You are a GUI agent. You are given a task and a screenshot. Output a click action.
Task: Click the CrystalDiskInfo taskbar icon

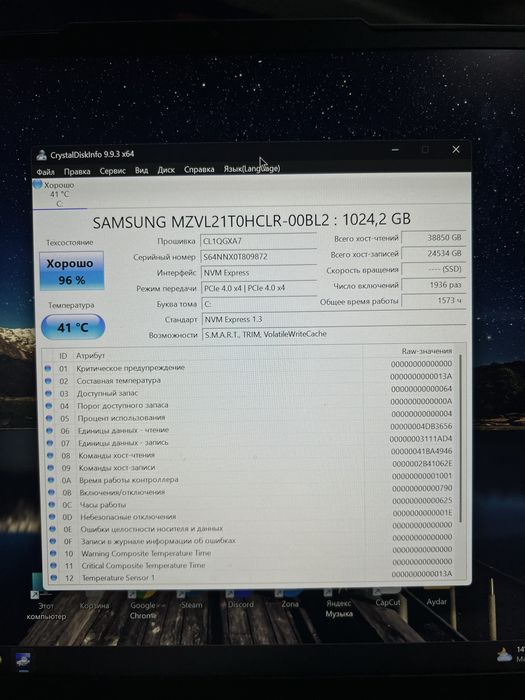tap(23, 660)
